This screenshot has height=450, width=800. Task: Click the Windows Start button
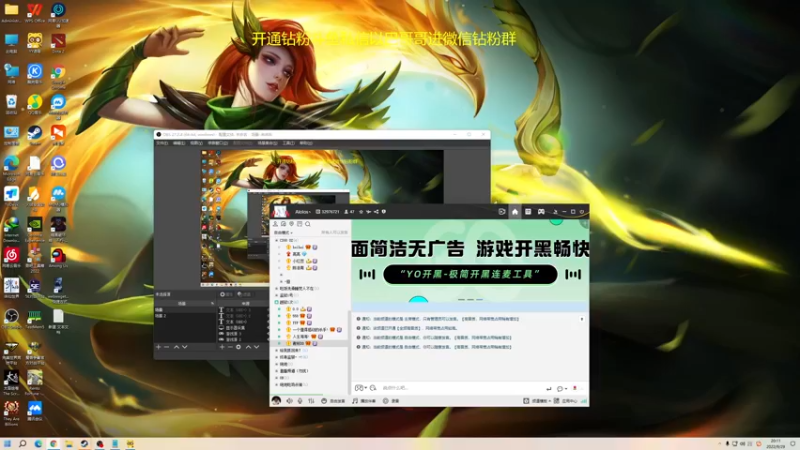[7, 444]
